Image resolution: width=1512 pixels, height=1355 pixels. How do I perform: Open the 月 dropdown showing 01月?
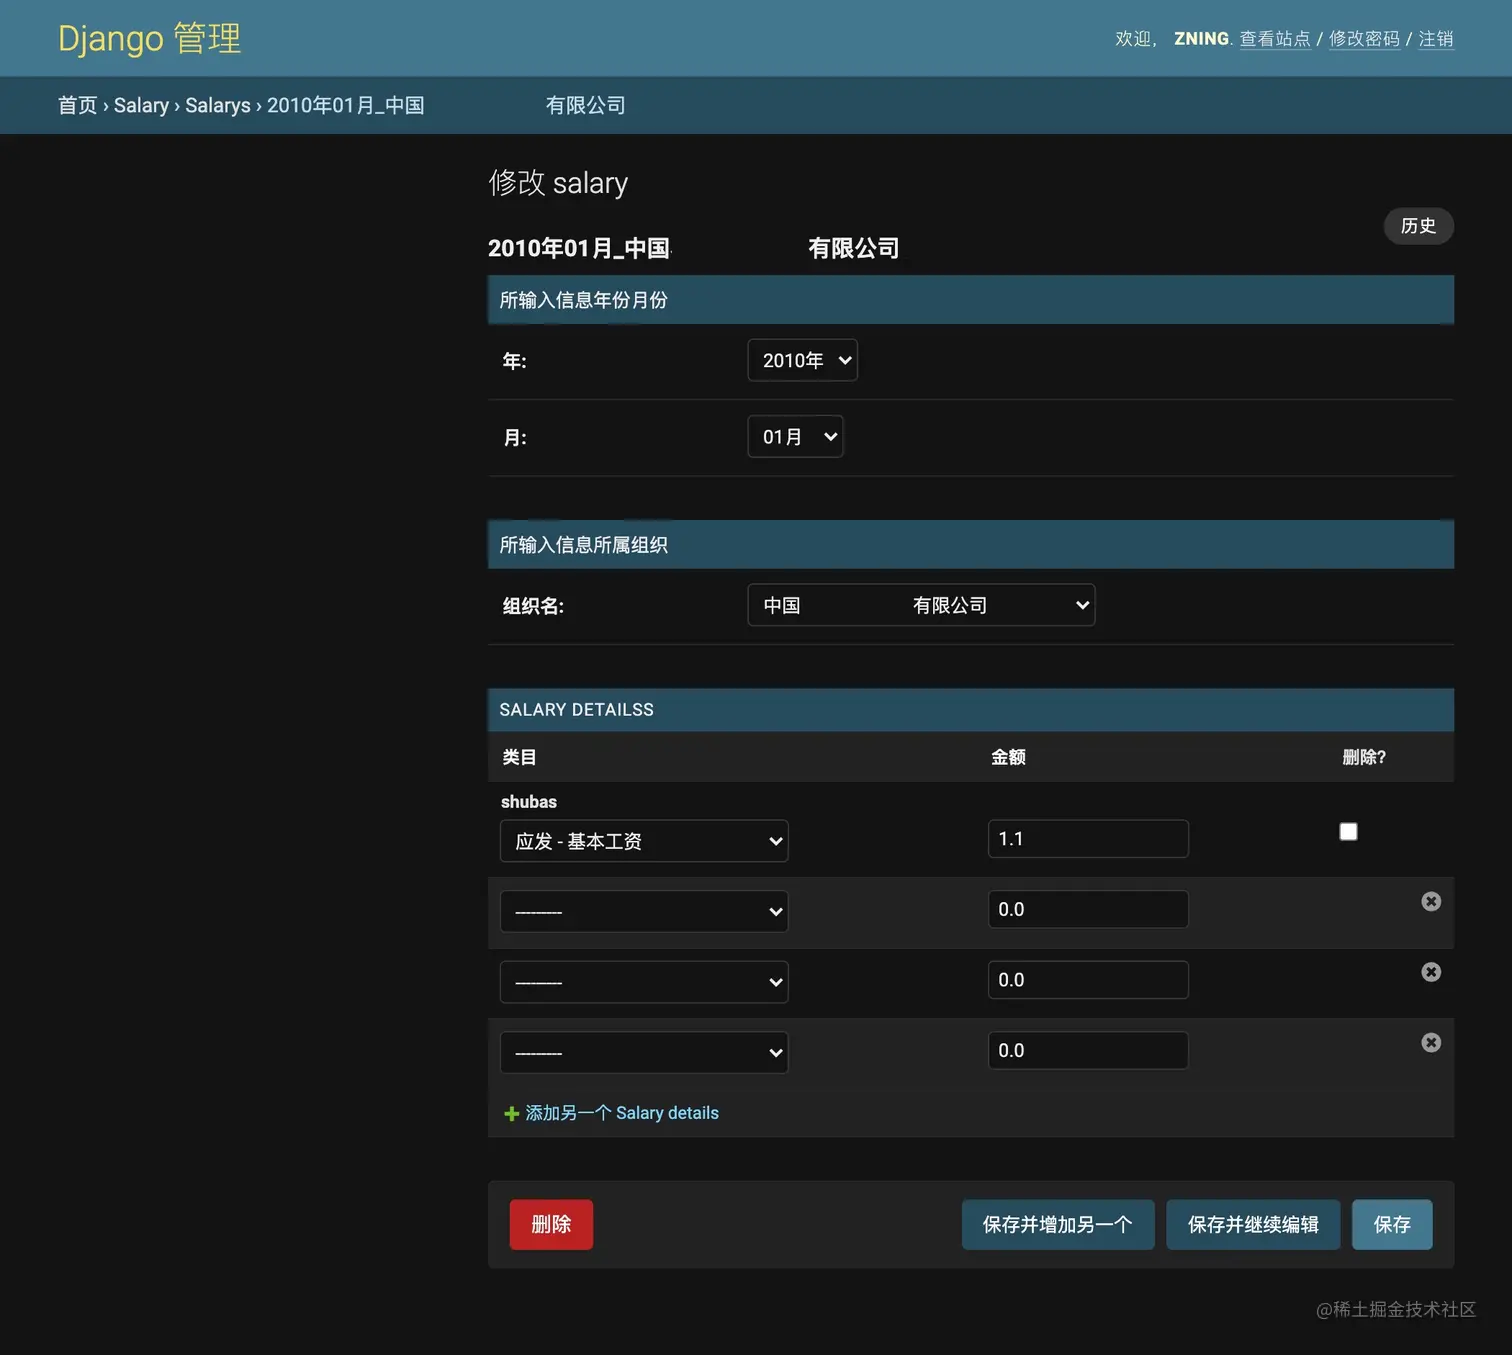795,436
